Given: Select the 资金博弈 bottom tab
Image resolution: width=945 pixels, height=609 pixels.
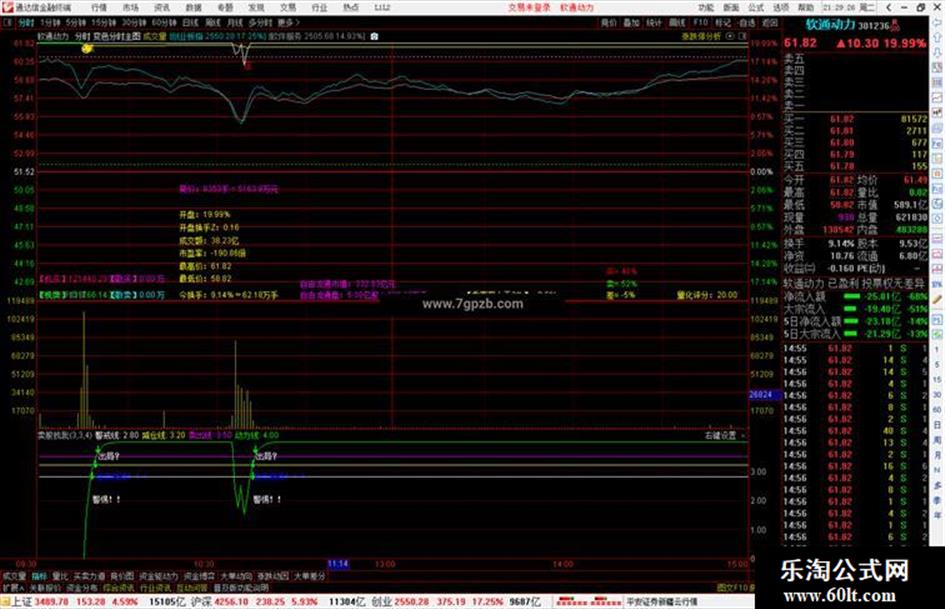Looking at the screenshot, I should click(x=199, y=576).
